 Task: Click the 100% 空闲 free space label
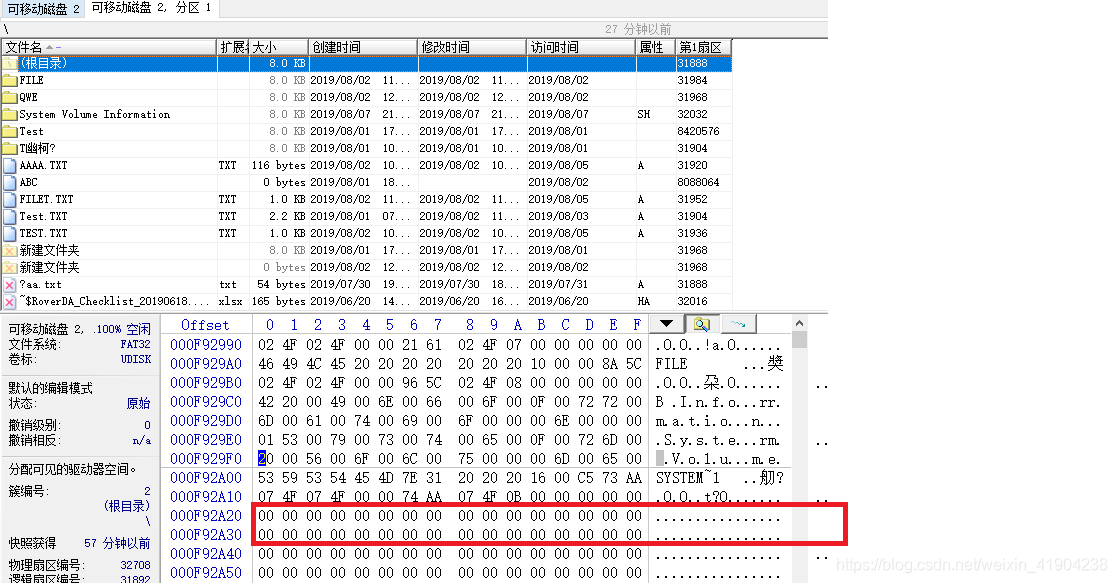click(123, 329)
